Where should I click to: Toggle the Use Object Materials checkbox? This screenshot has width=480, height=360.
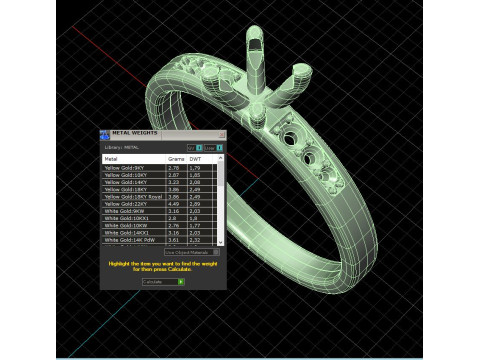192,252
